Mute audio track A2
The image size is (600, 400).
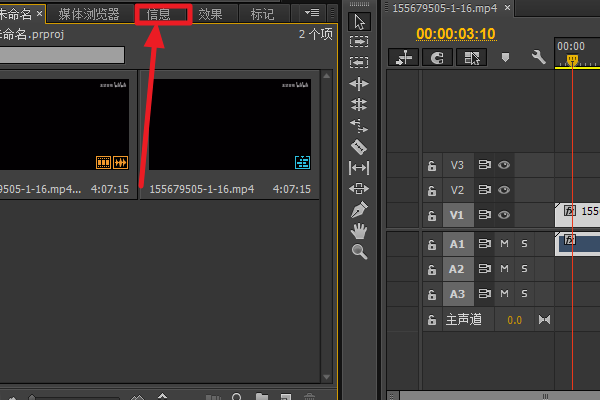coord(504,269)
